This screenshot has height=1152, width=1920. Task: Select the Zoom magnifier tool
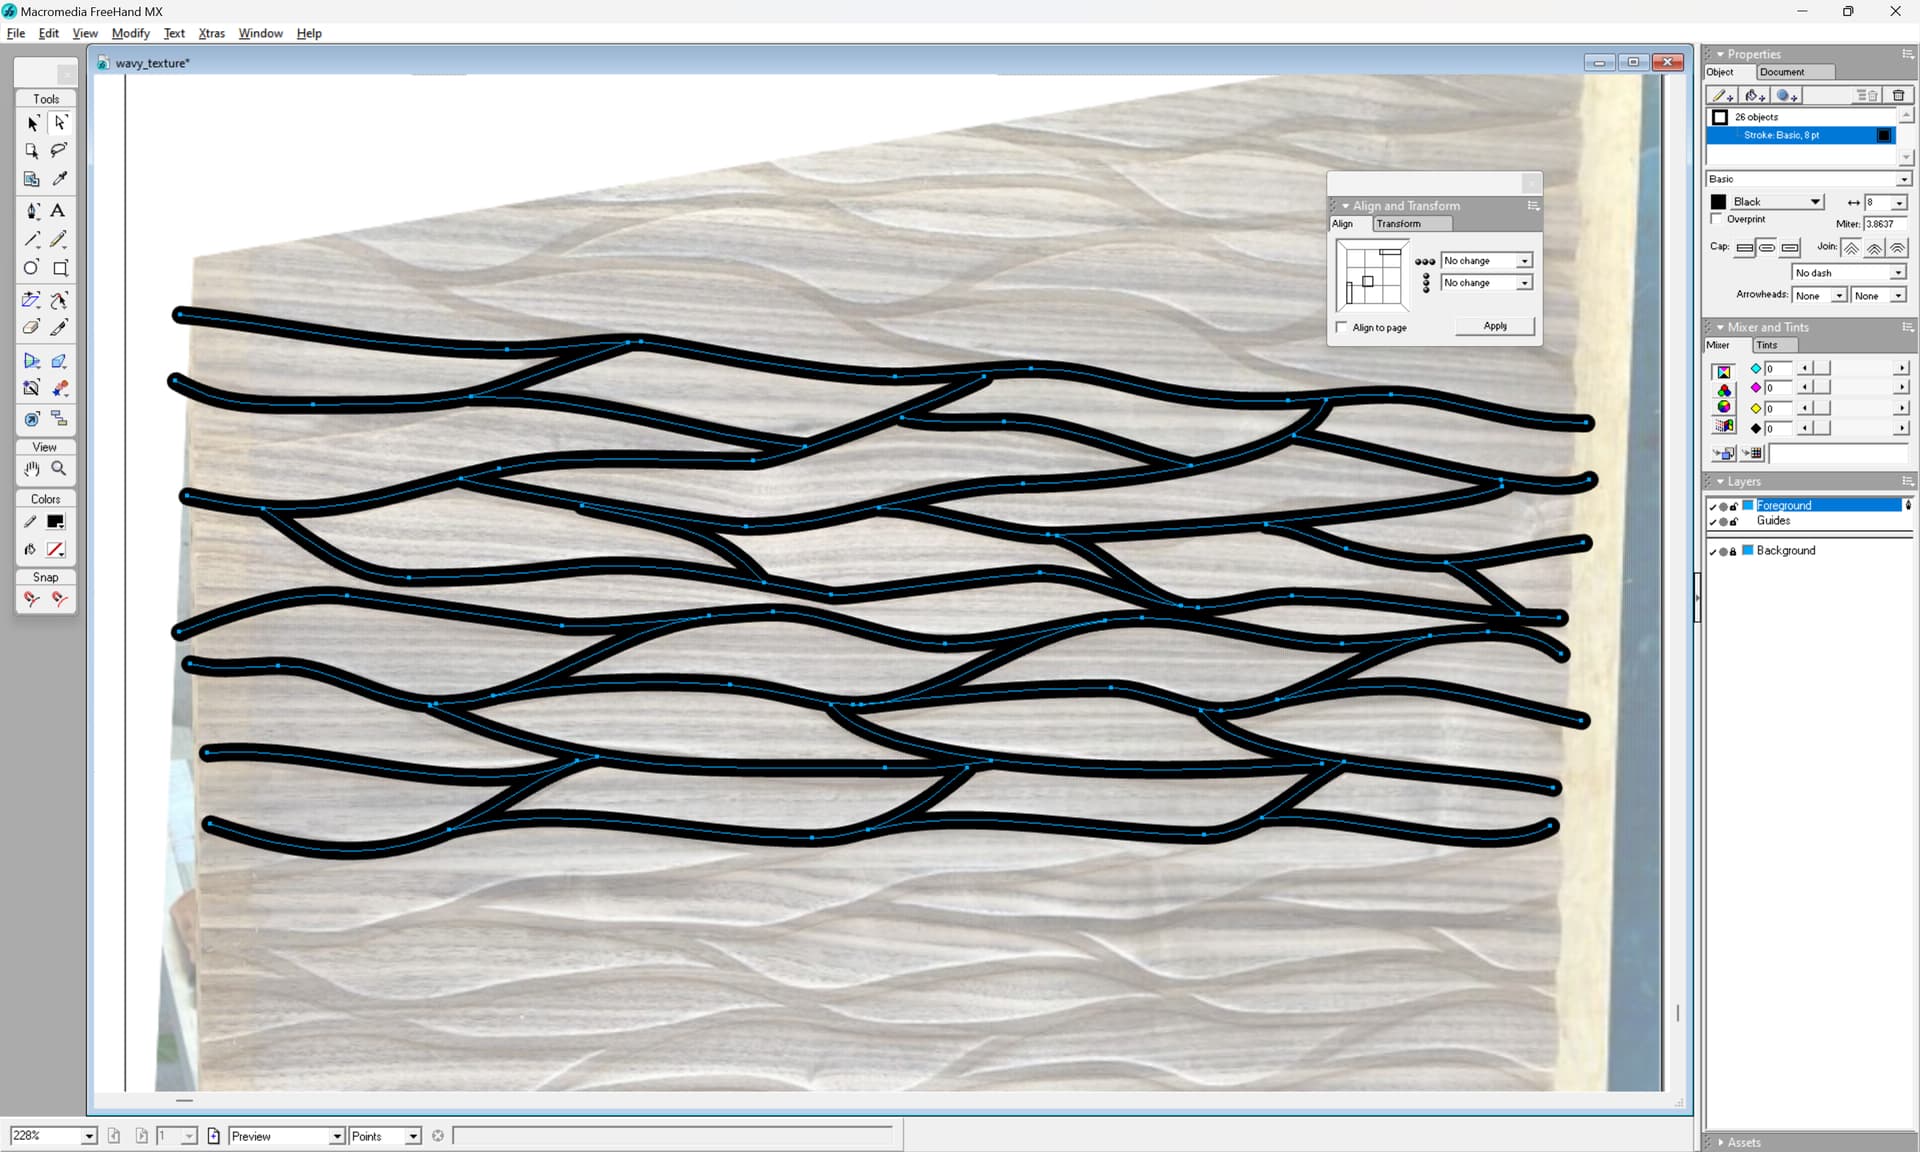59,468
